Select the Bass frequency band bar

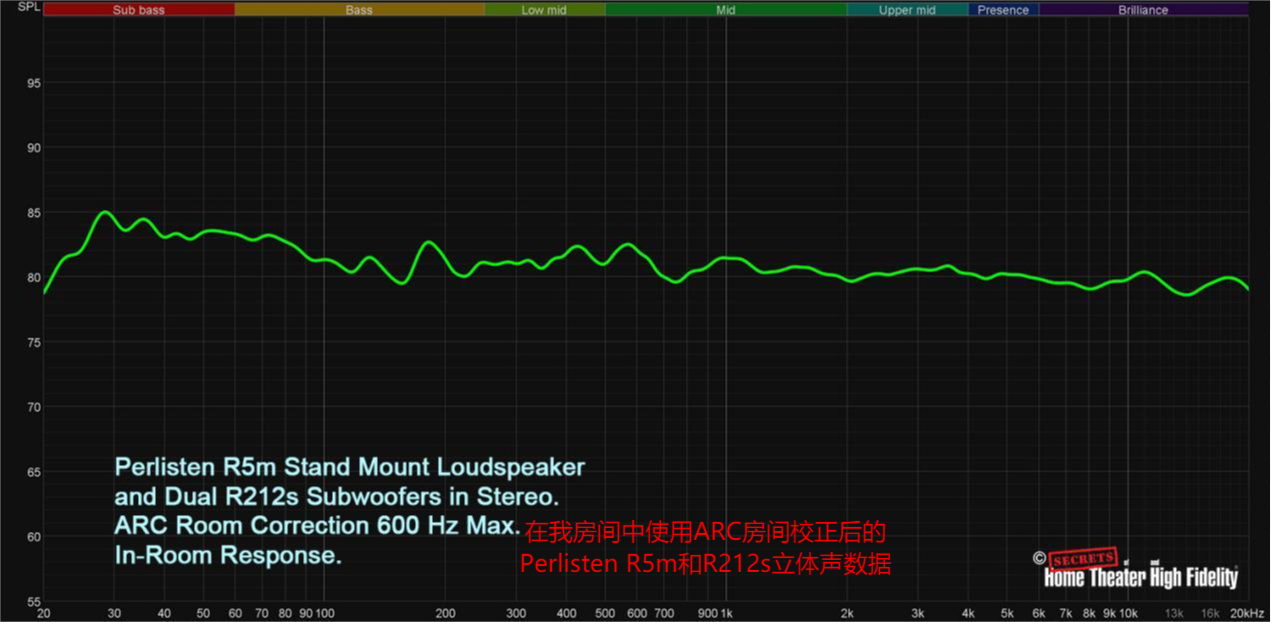pyautogui.click(x=359, y=10)
